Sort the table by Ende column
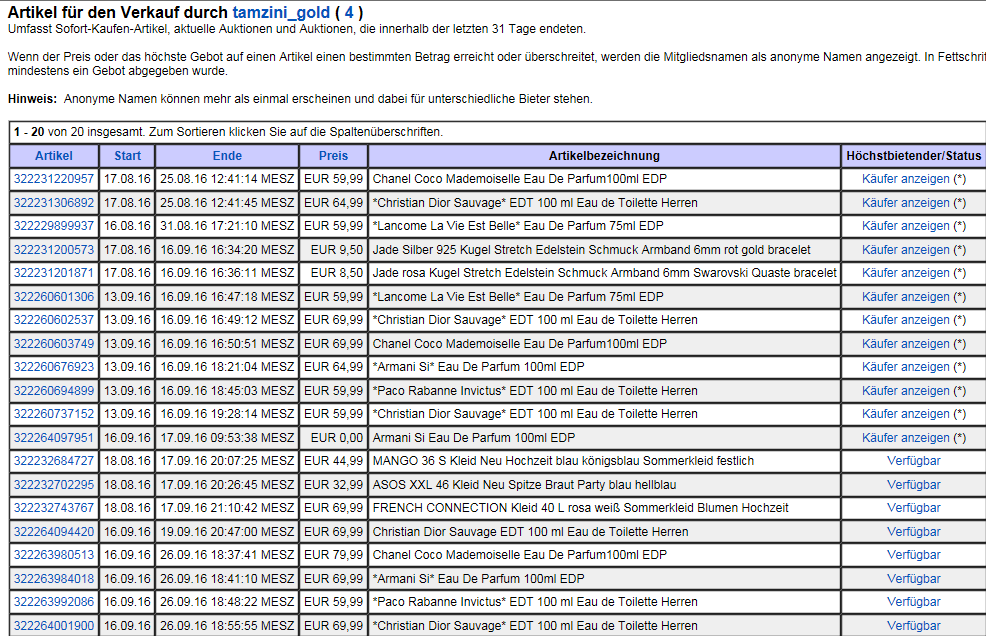The height and width of the screenshot is (636, 986). tap(227, 156)
